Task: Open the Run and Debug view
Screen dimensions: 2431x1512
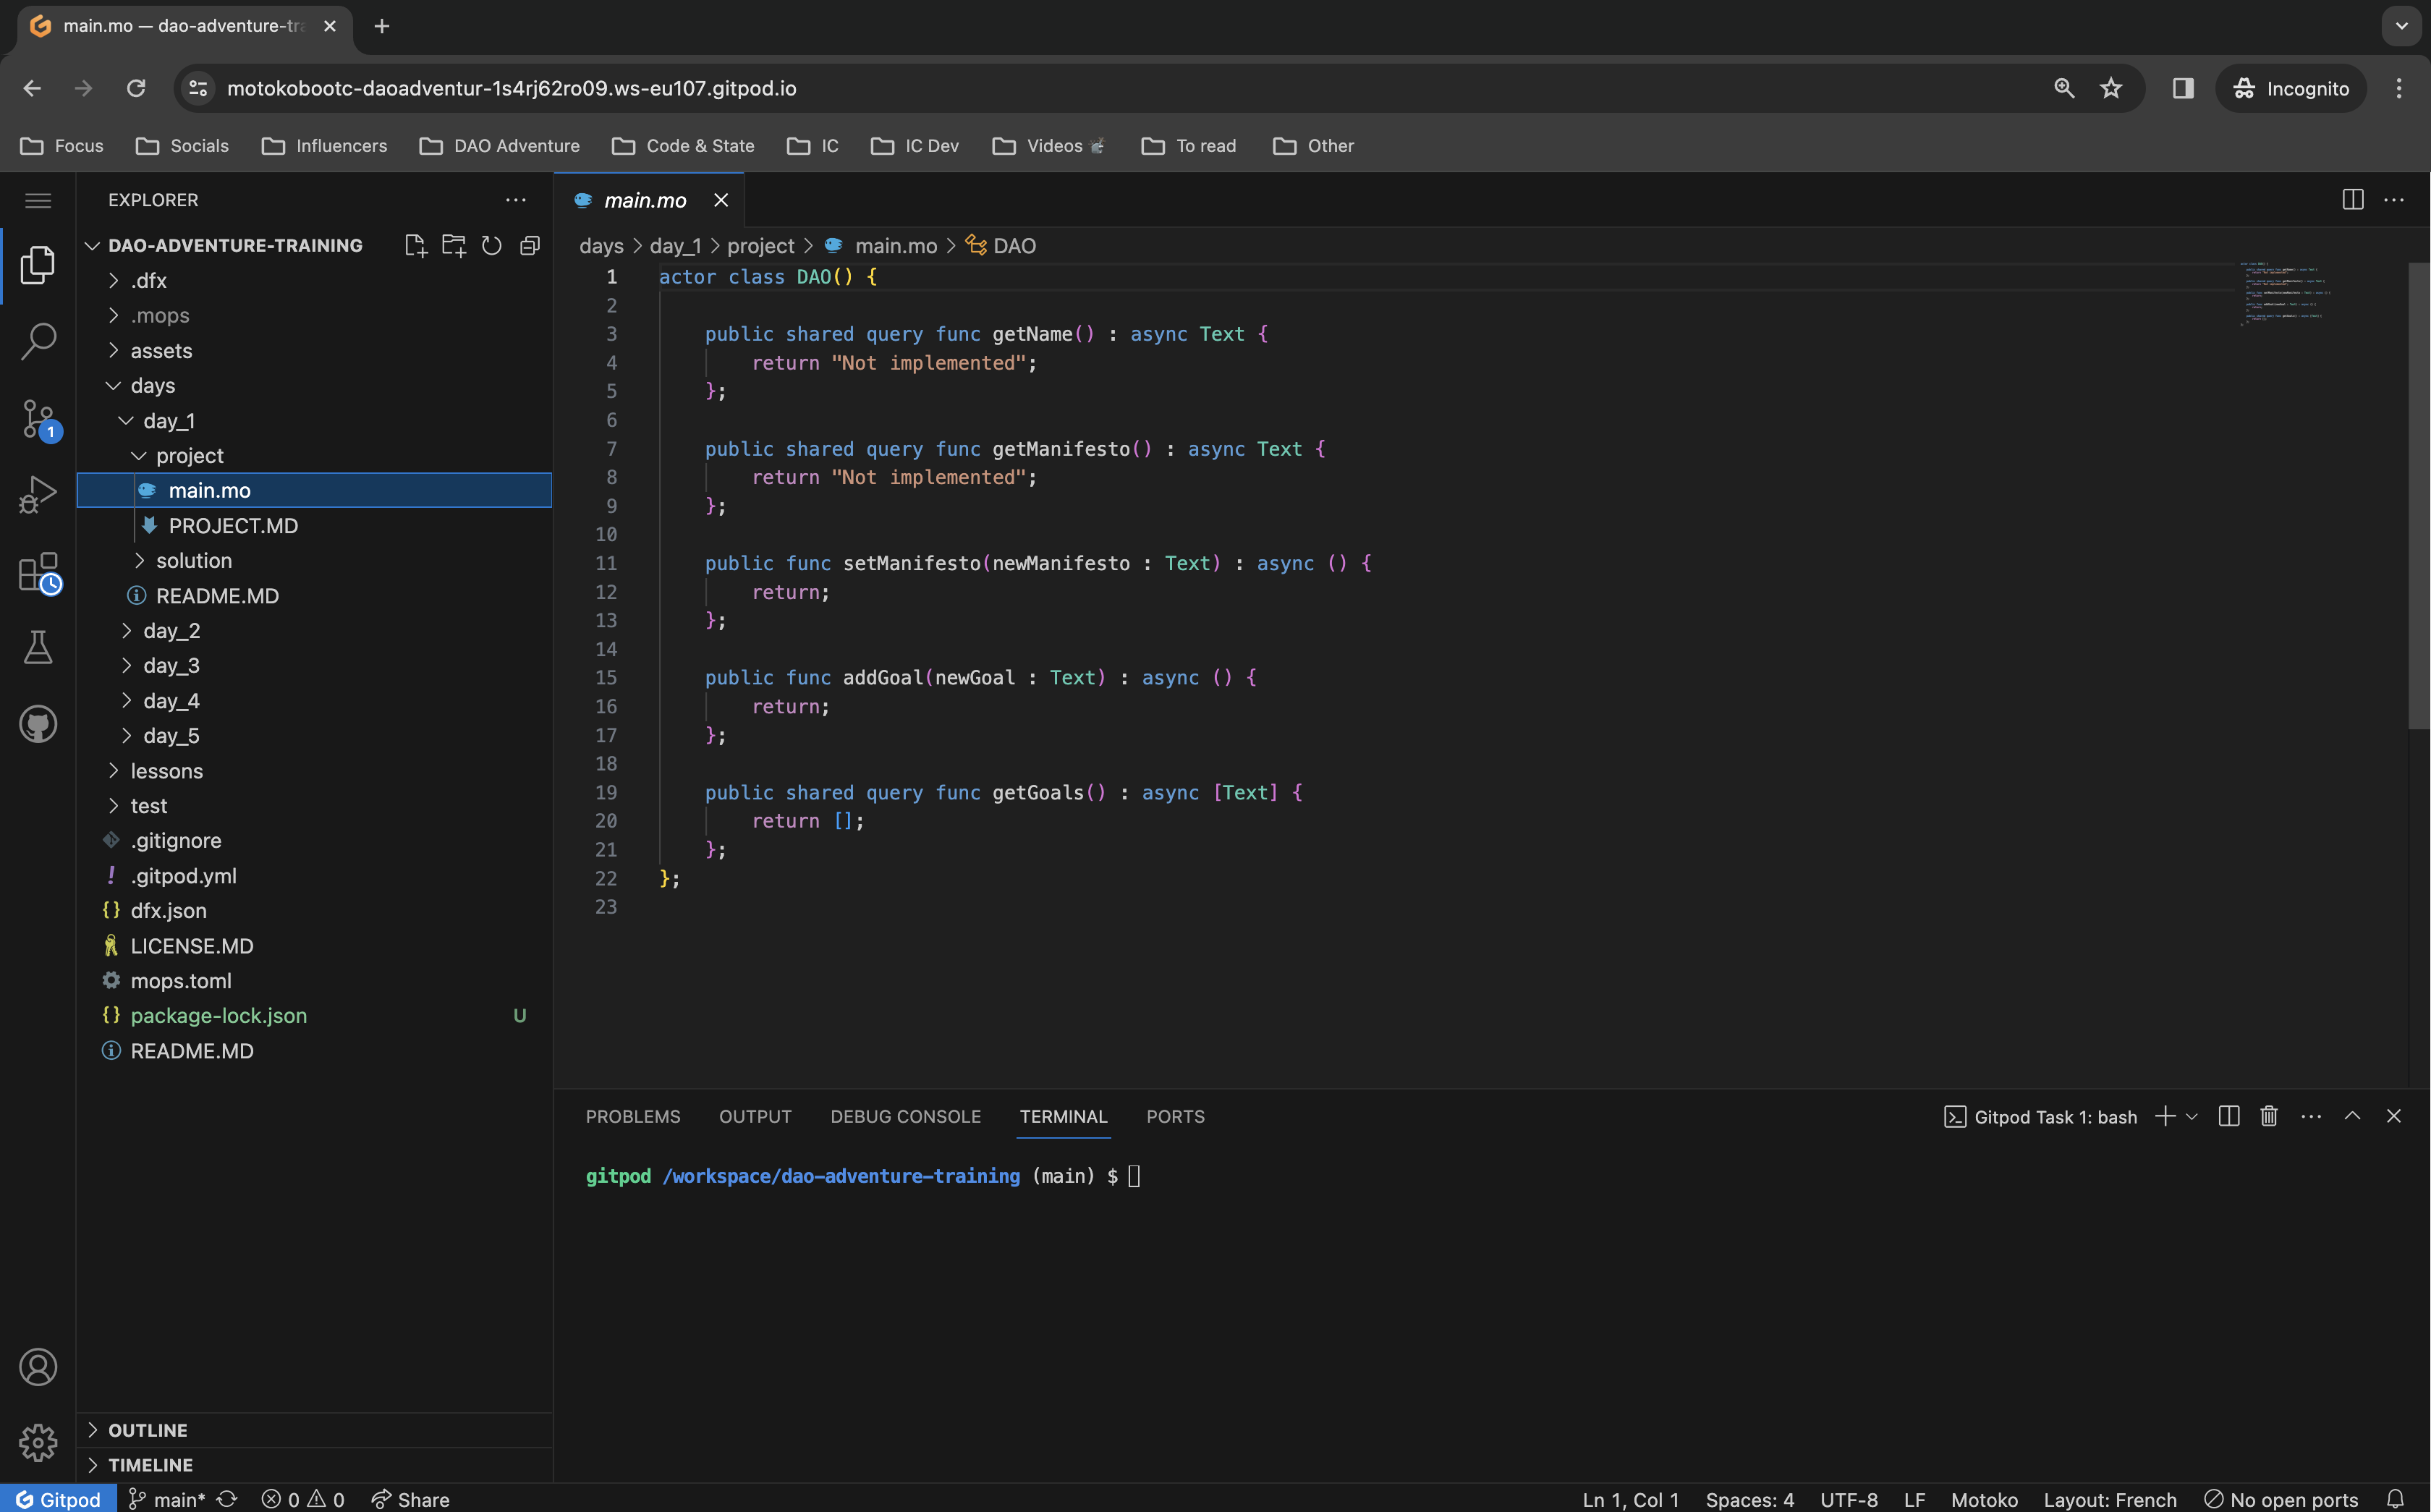Action: (38, 495)
